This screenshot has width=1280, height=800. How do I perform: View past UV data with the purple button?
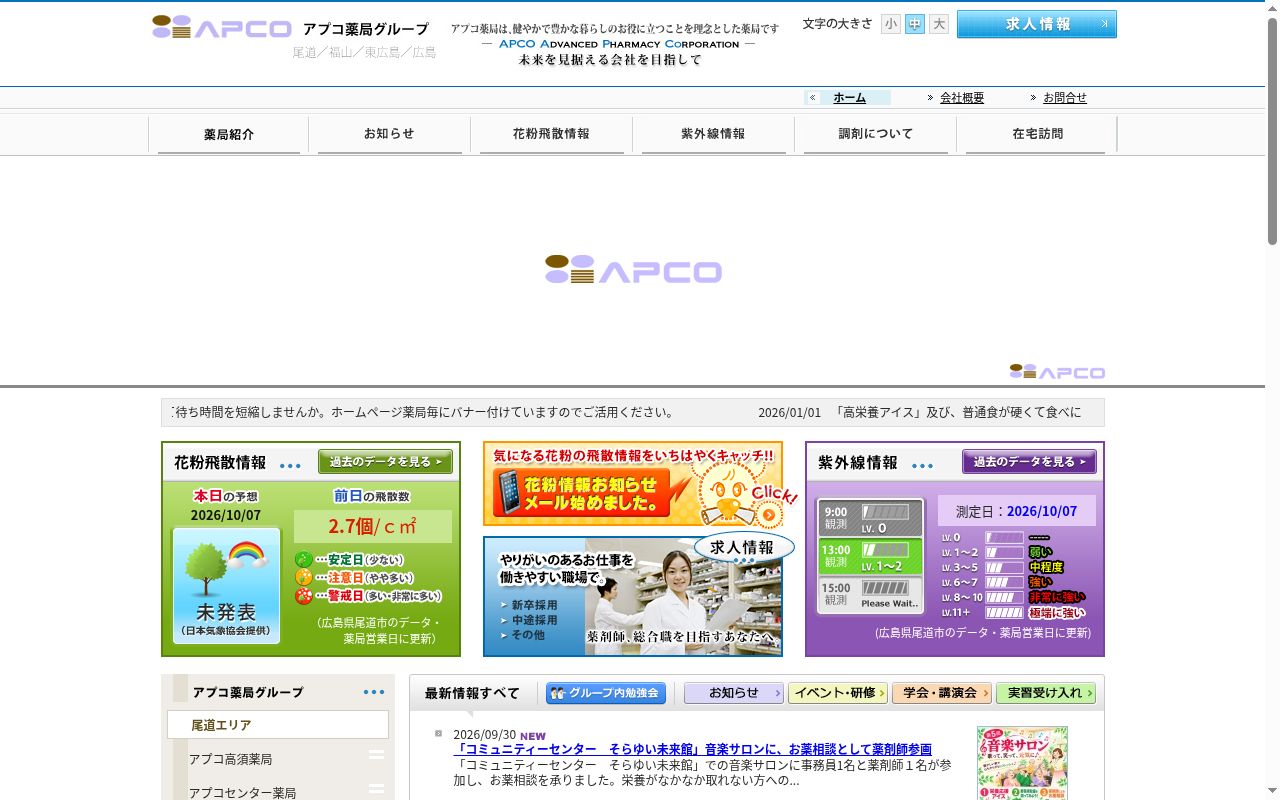1029,462
